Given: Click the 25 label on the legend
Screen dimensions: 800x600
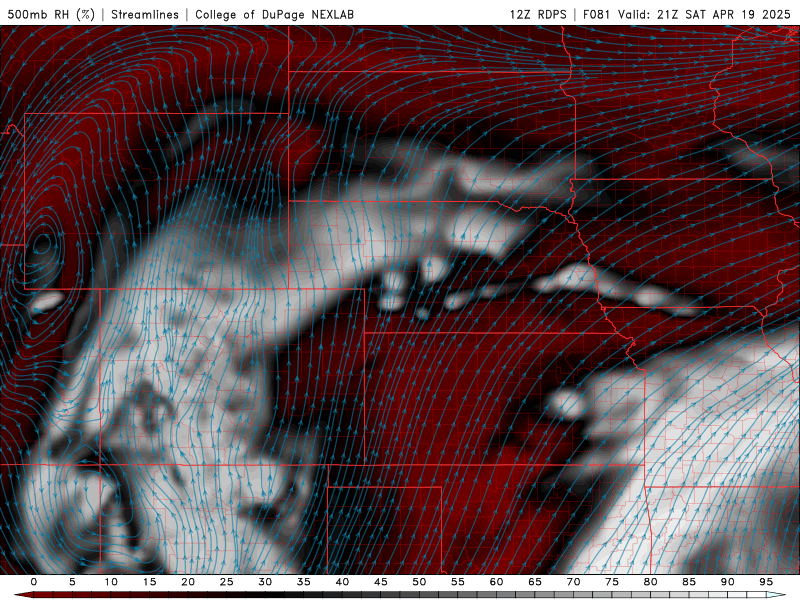Looking at the screenshot, I should tap(227, 582).
